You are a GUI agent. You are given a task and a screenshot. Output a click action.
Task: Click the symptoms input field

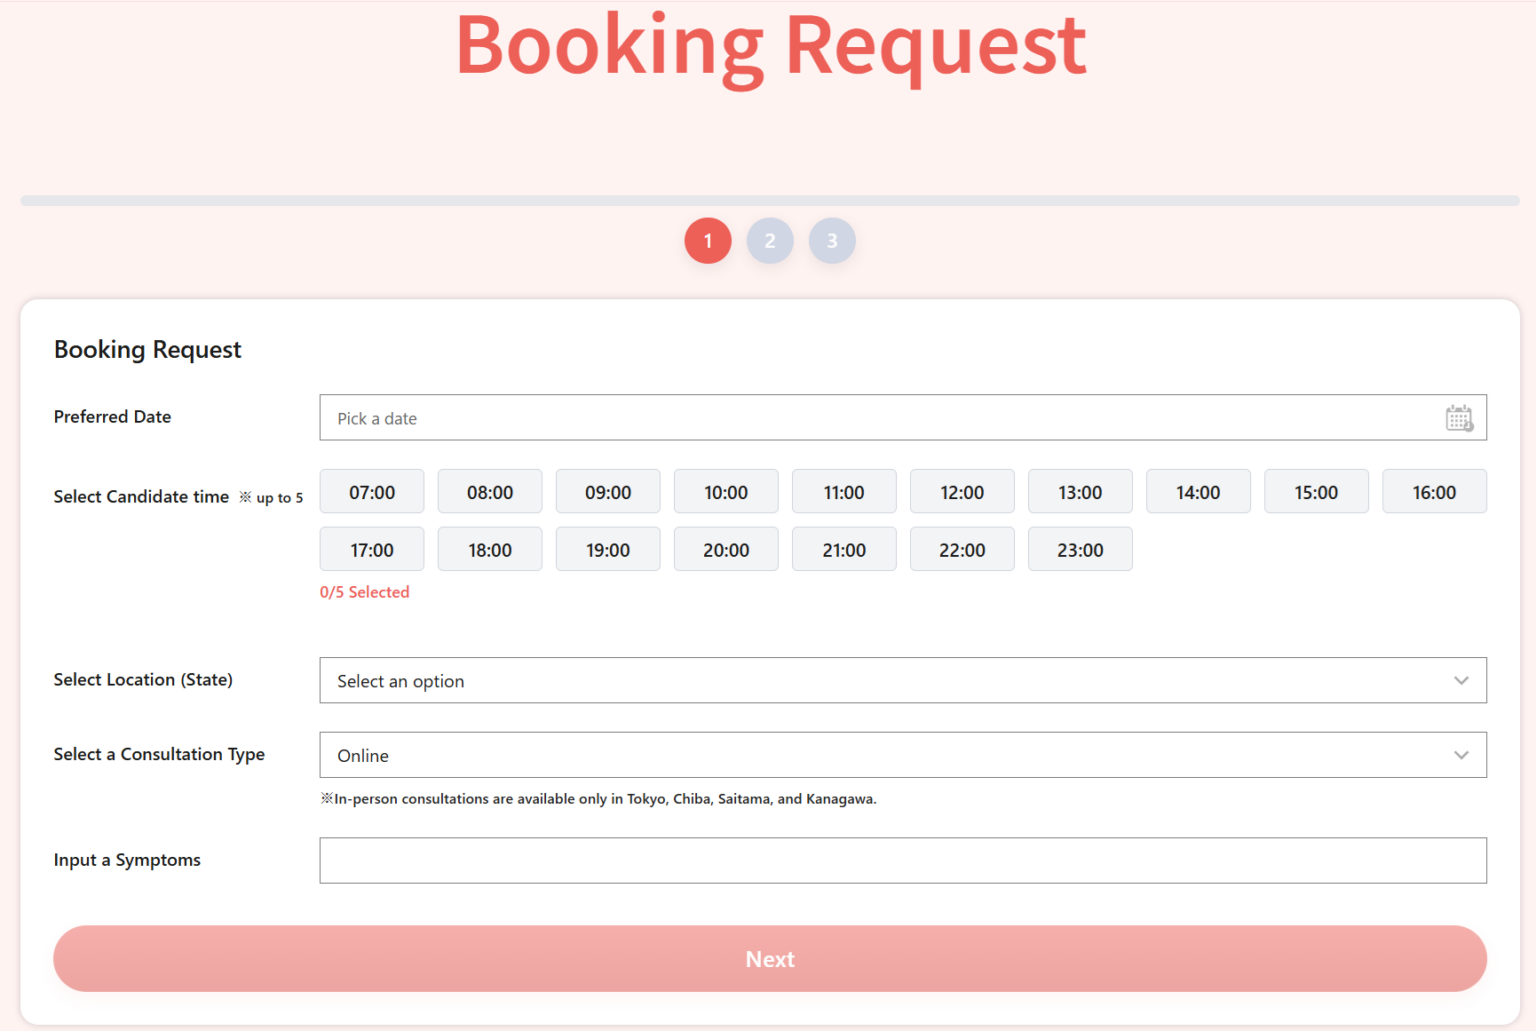click(902, 860)
